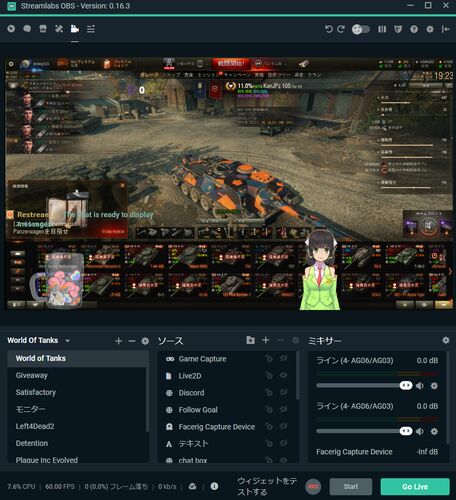Click the Go Live button
Viewport: 456px width, 500px height.
[x=415, y=487]
